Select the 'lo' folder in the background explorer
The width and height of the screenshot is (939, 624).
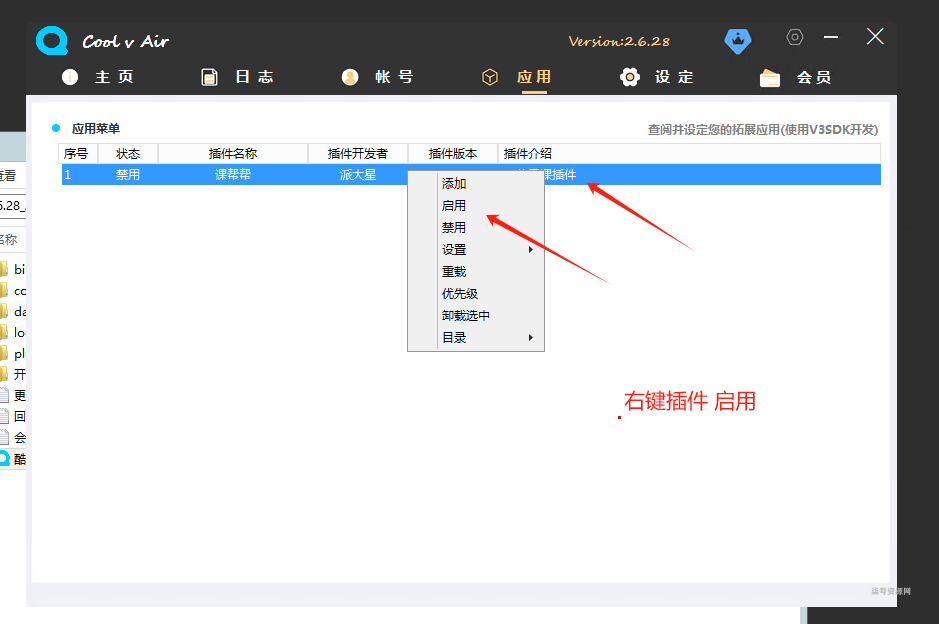(x=13, y=332)
